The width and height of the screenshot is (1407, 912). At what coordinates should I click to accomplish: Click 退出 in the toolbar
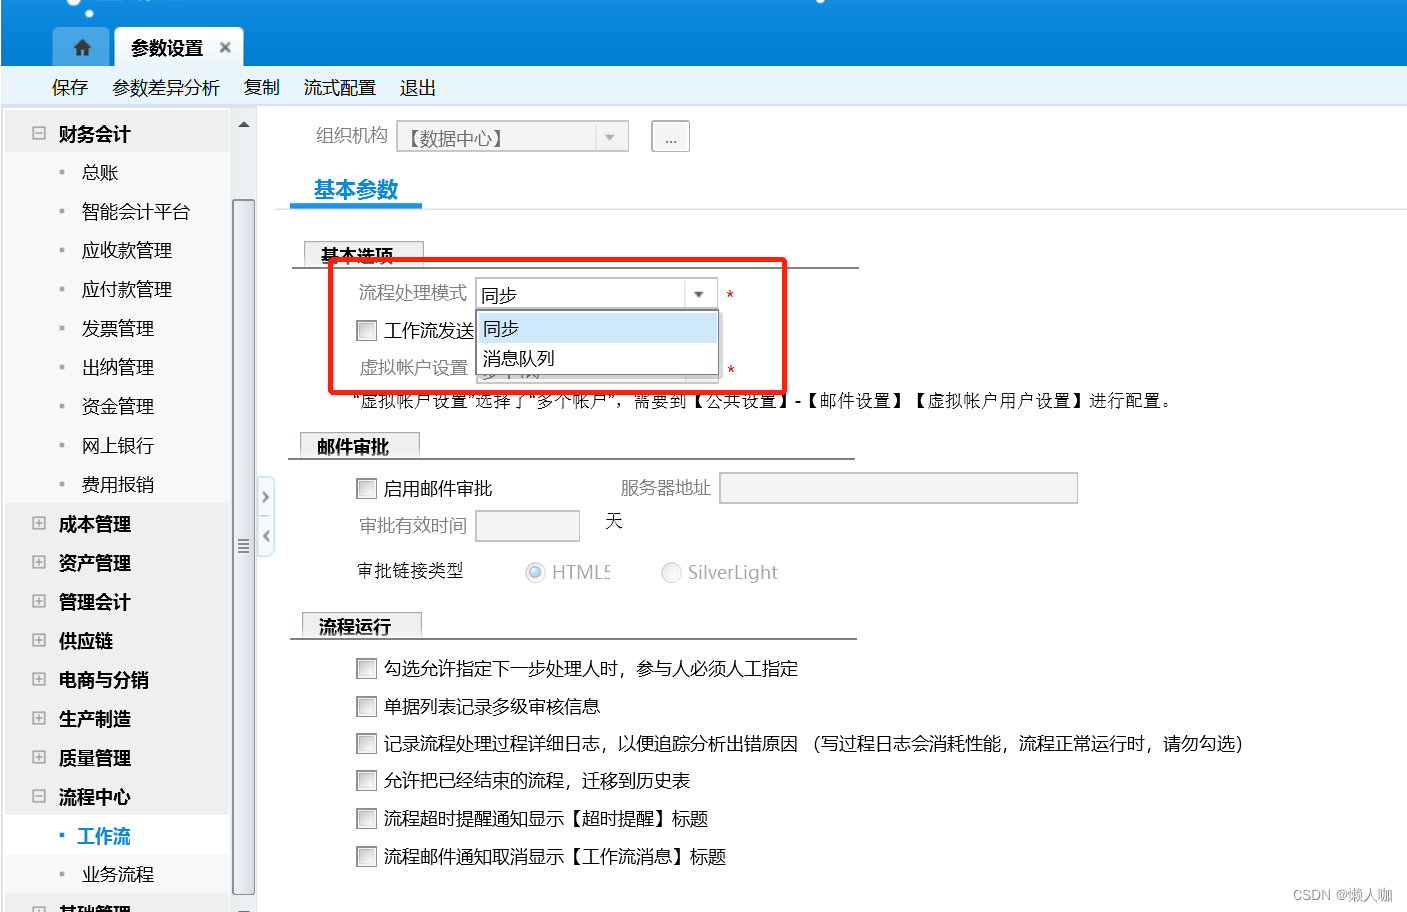418,88
